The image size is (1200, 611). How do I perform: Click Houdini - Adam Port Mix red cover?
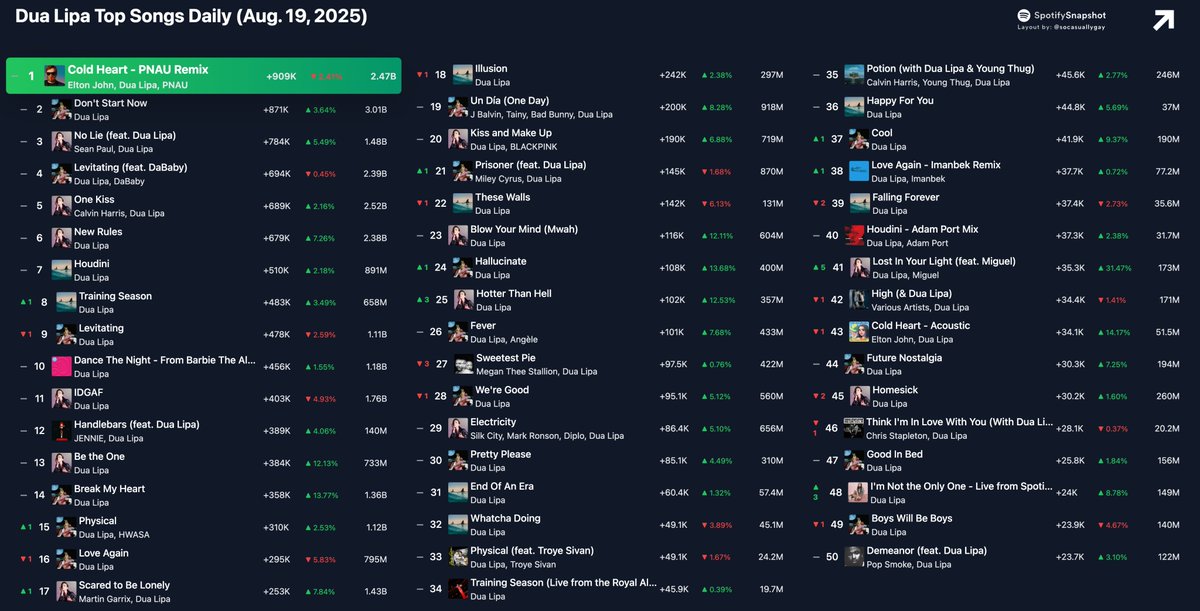(x=855, y=235)
